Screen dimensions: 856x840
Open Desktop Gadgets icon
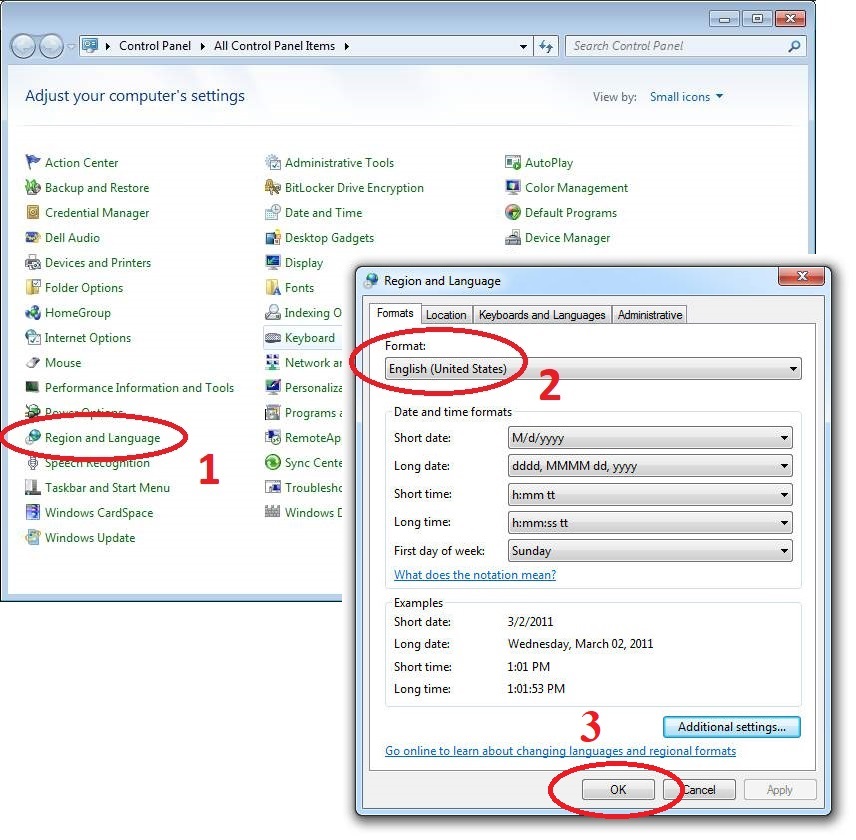point(272,237)
